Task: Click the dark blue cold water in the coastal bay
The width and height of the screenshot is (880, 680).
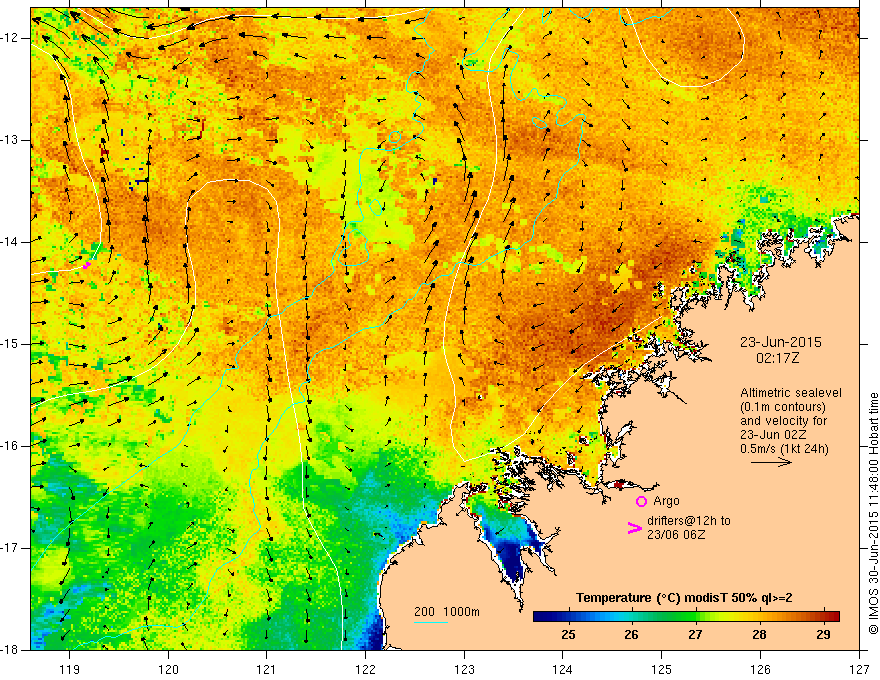Action: tap(513, 559)
